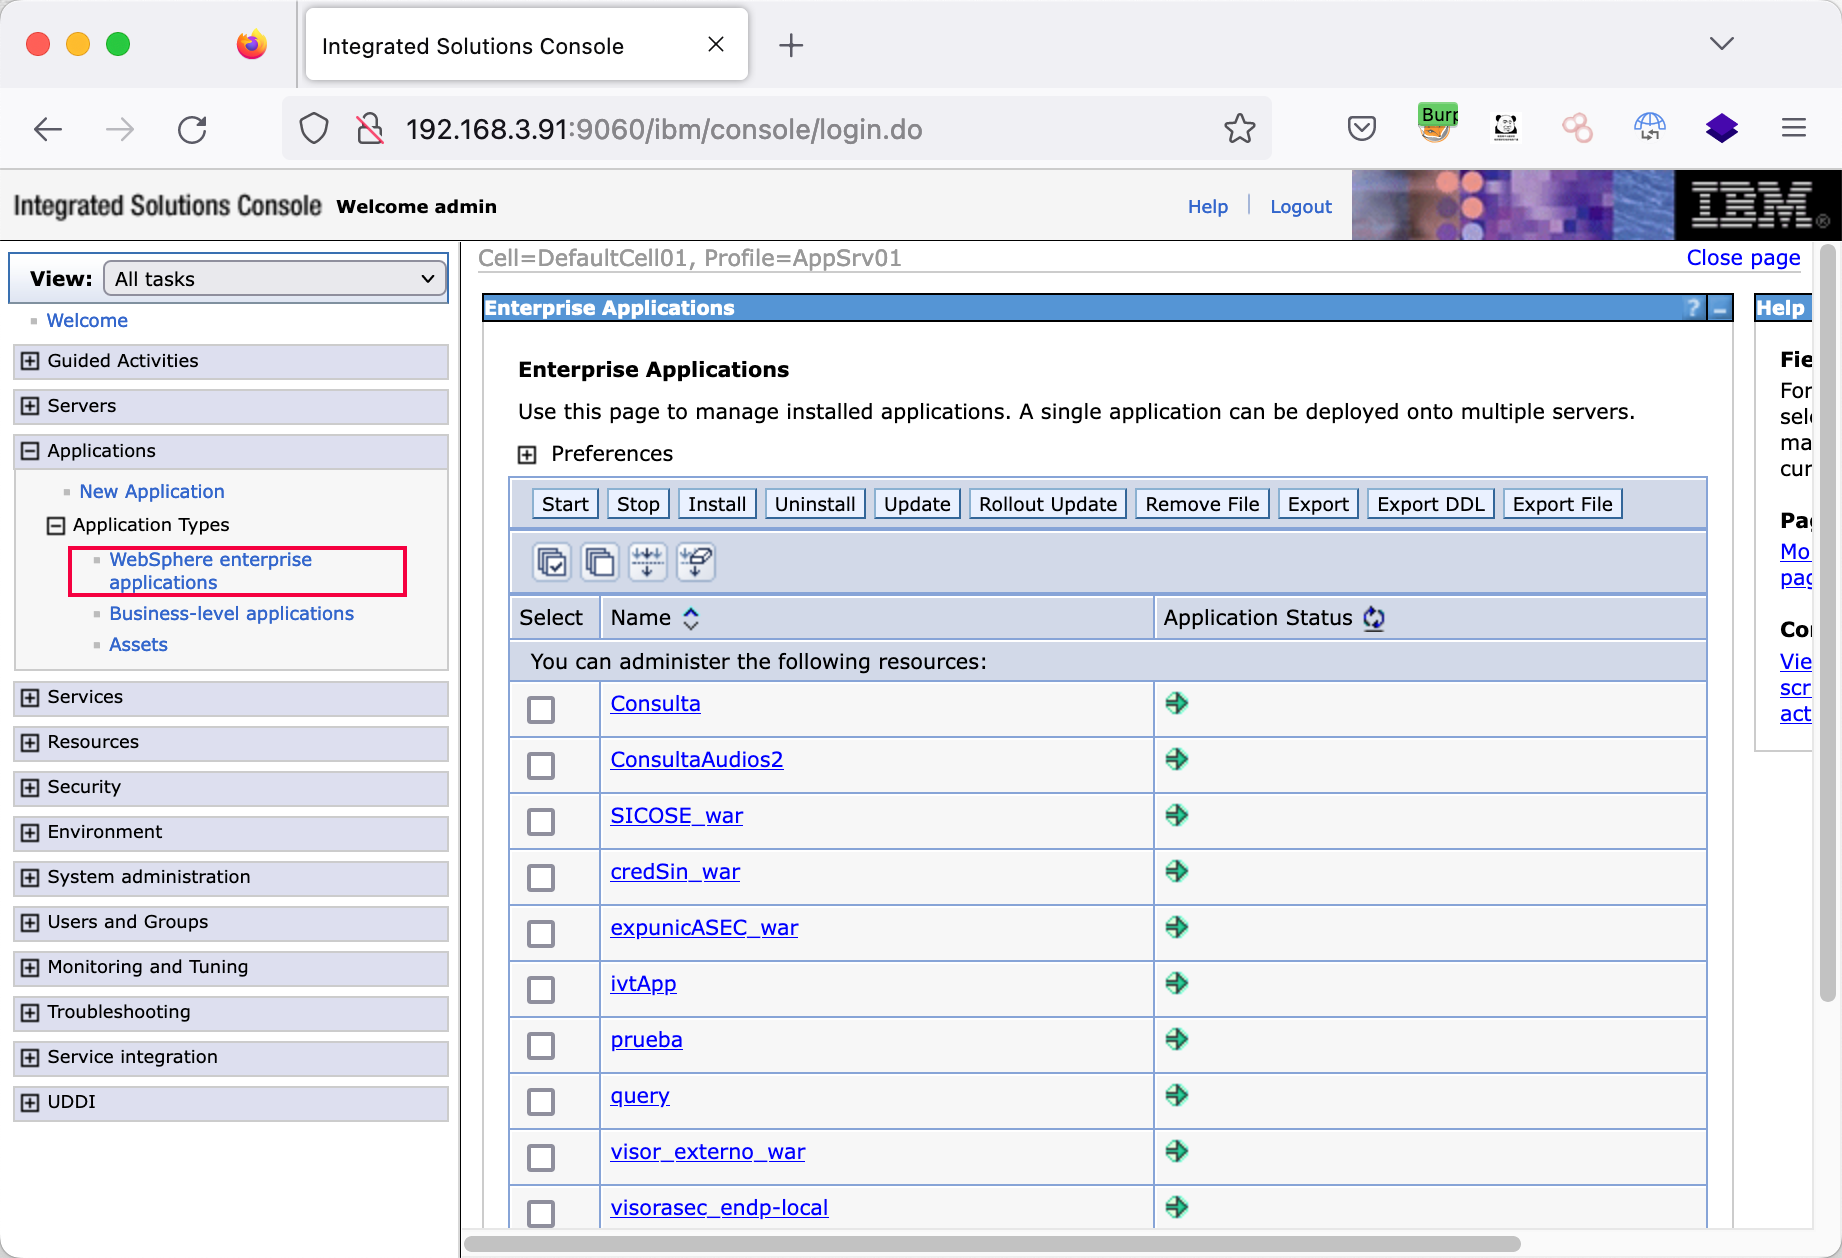The image size is (1842, 1258).
Task: Expand the Servers navigation group
Action: [30, 406]
